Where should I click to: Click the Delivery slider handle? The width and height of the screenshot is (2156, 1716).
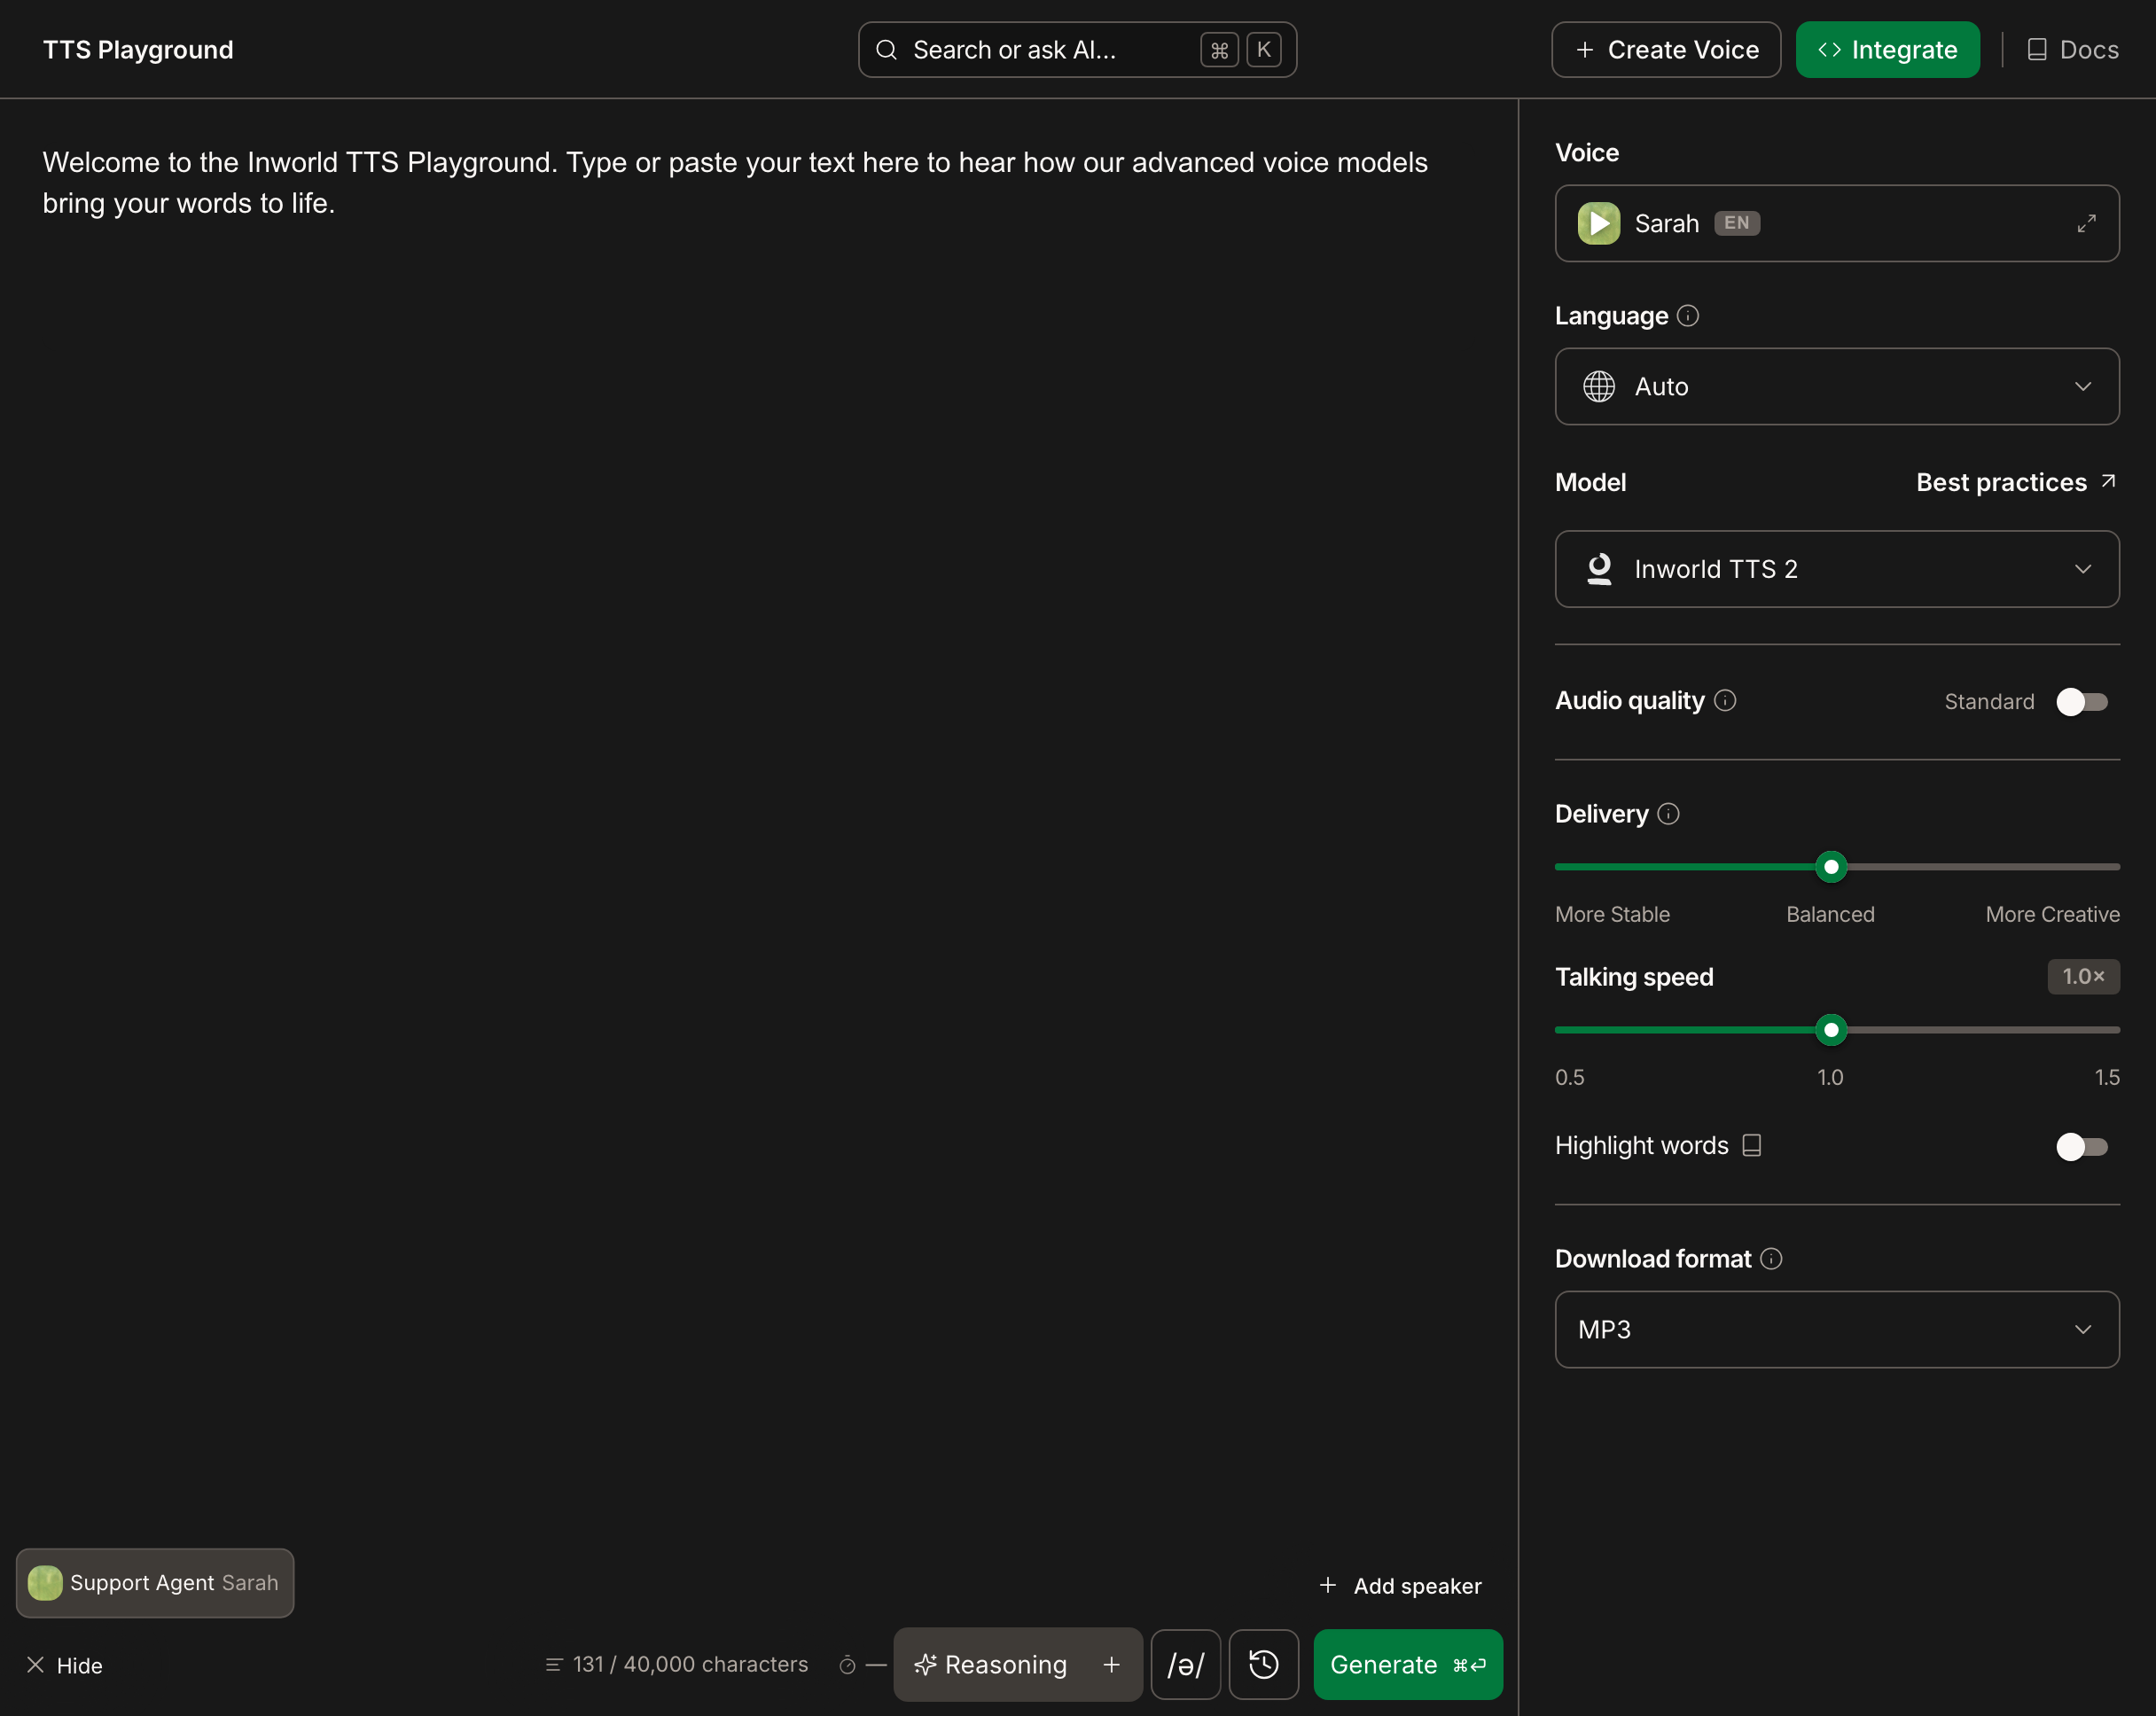point(1830,867)
